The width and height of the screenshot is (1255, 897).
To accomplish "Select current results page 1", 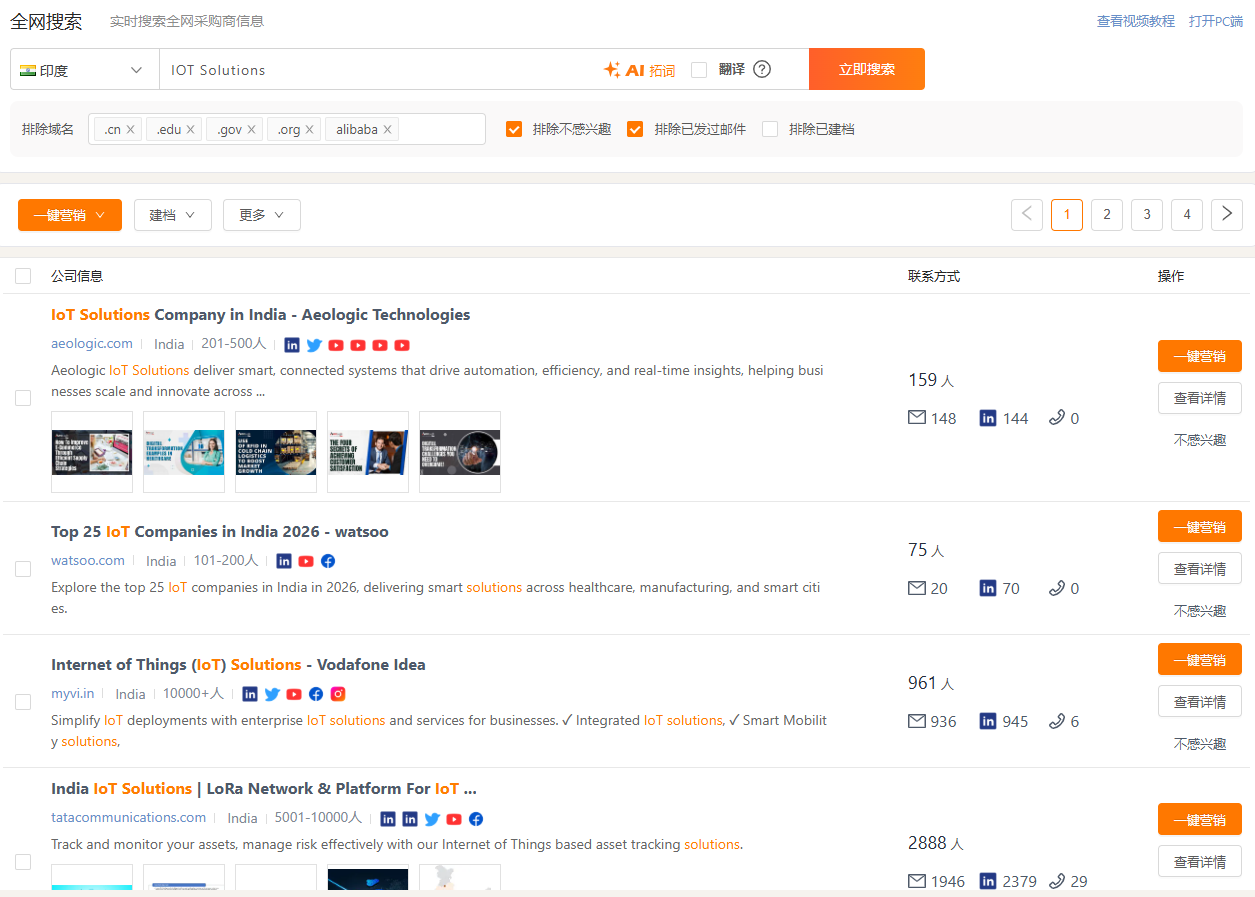I will 1067,215.
